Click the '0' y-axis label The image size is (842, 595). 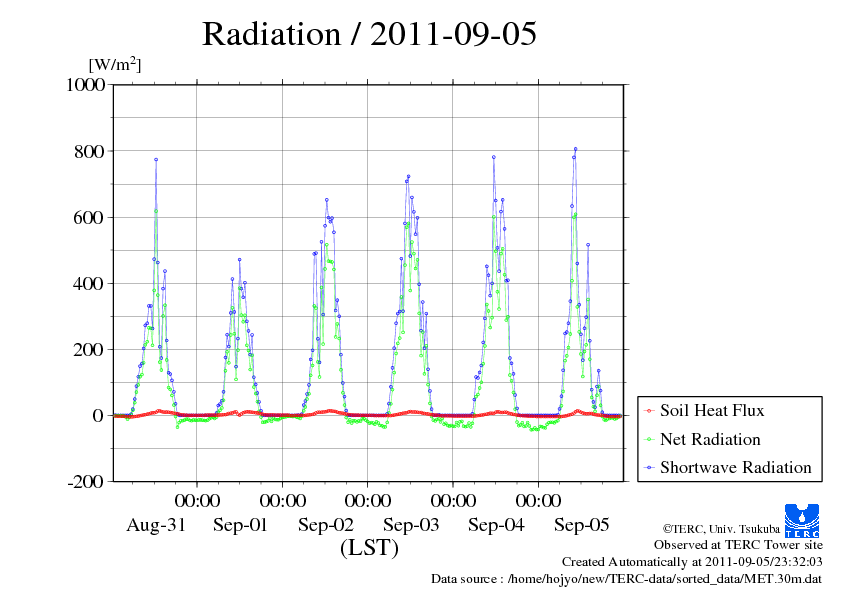(98, 416)
